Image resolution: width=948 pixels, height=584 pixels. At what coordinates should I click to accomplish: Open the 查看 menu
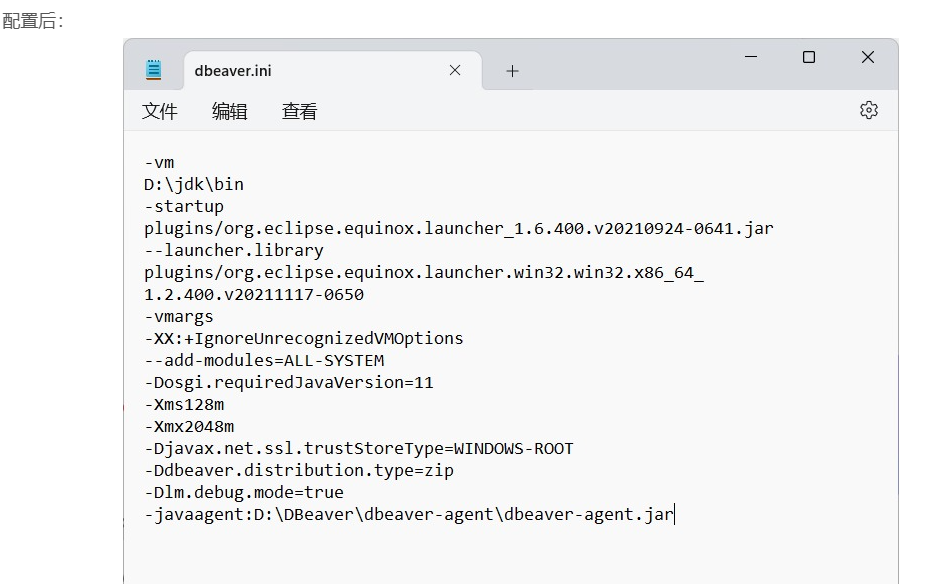[x=299, y=111]
